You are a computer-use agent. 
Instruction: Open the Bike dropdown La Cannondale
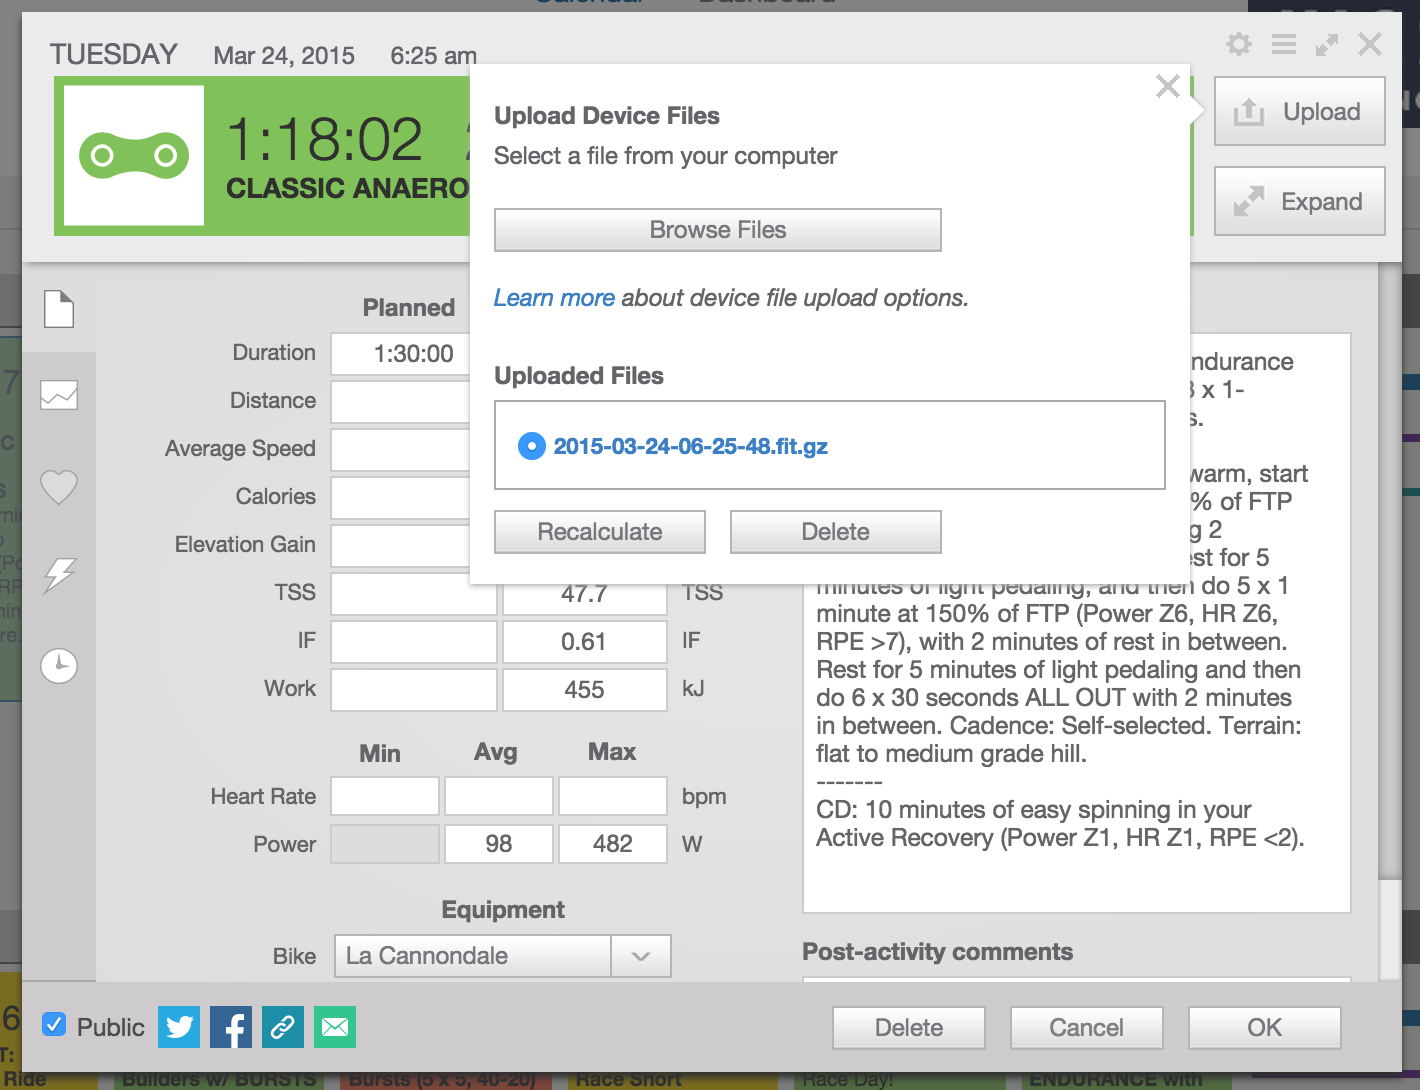tap(502, 956)
